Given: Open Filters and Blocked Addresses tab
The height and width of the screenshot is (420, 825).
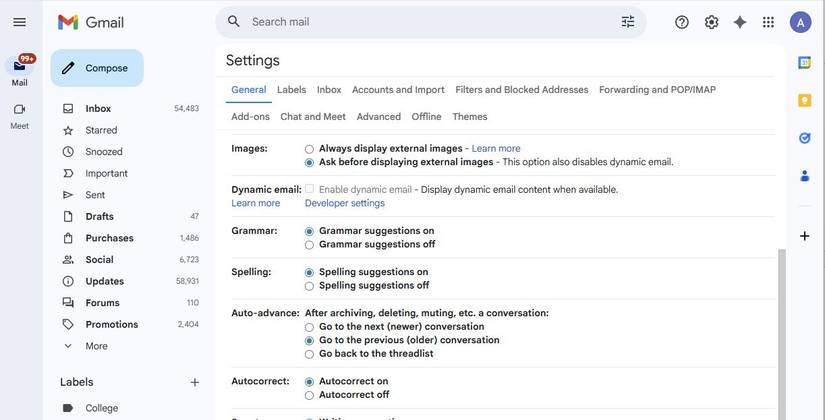Looking at the screenshot, I should (521, 89).
